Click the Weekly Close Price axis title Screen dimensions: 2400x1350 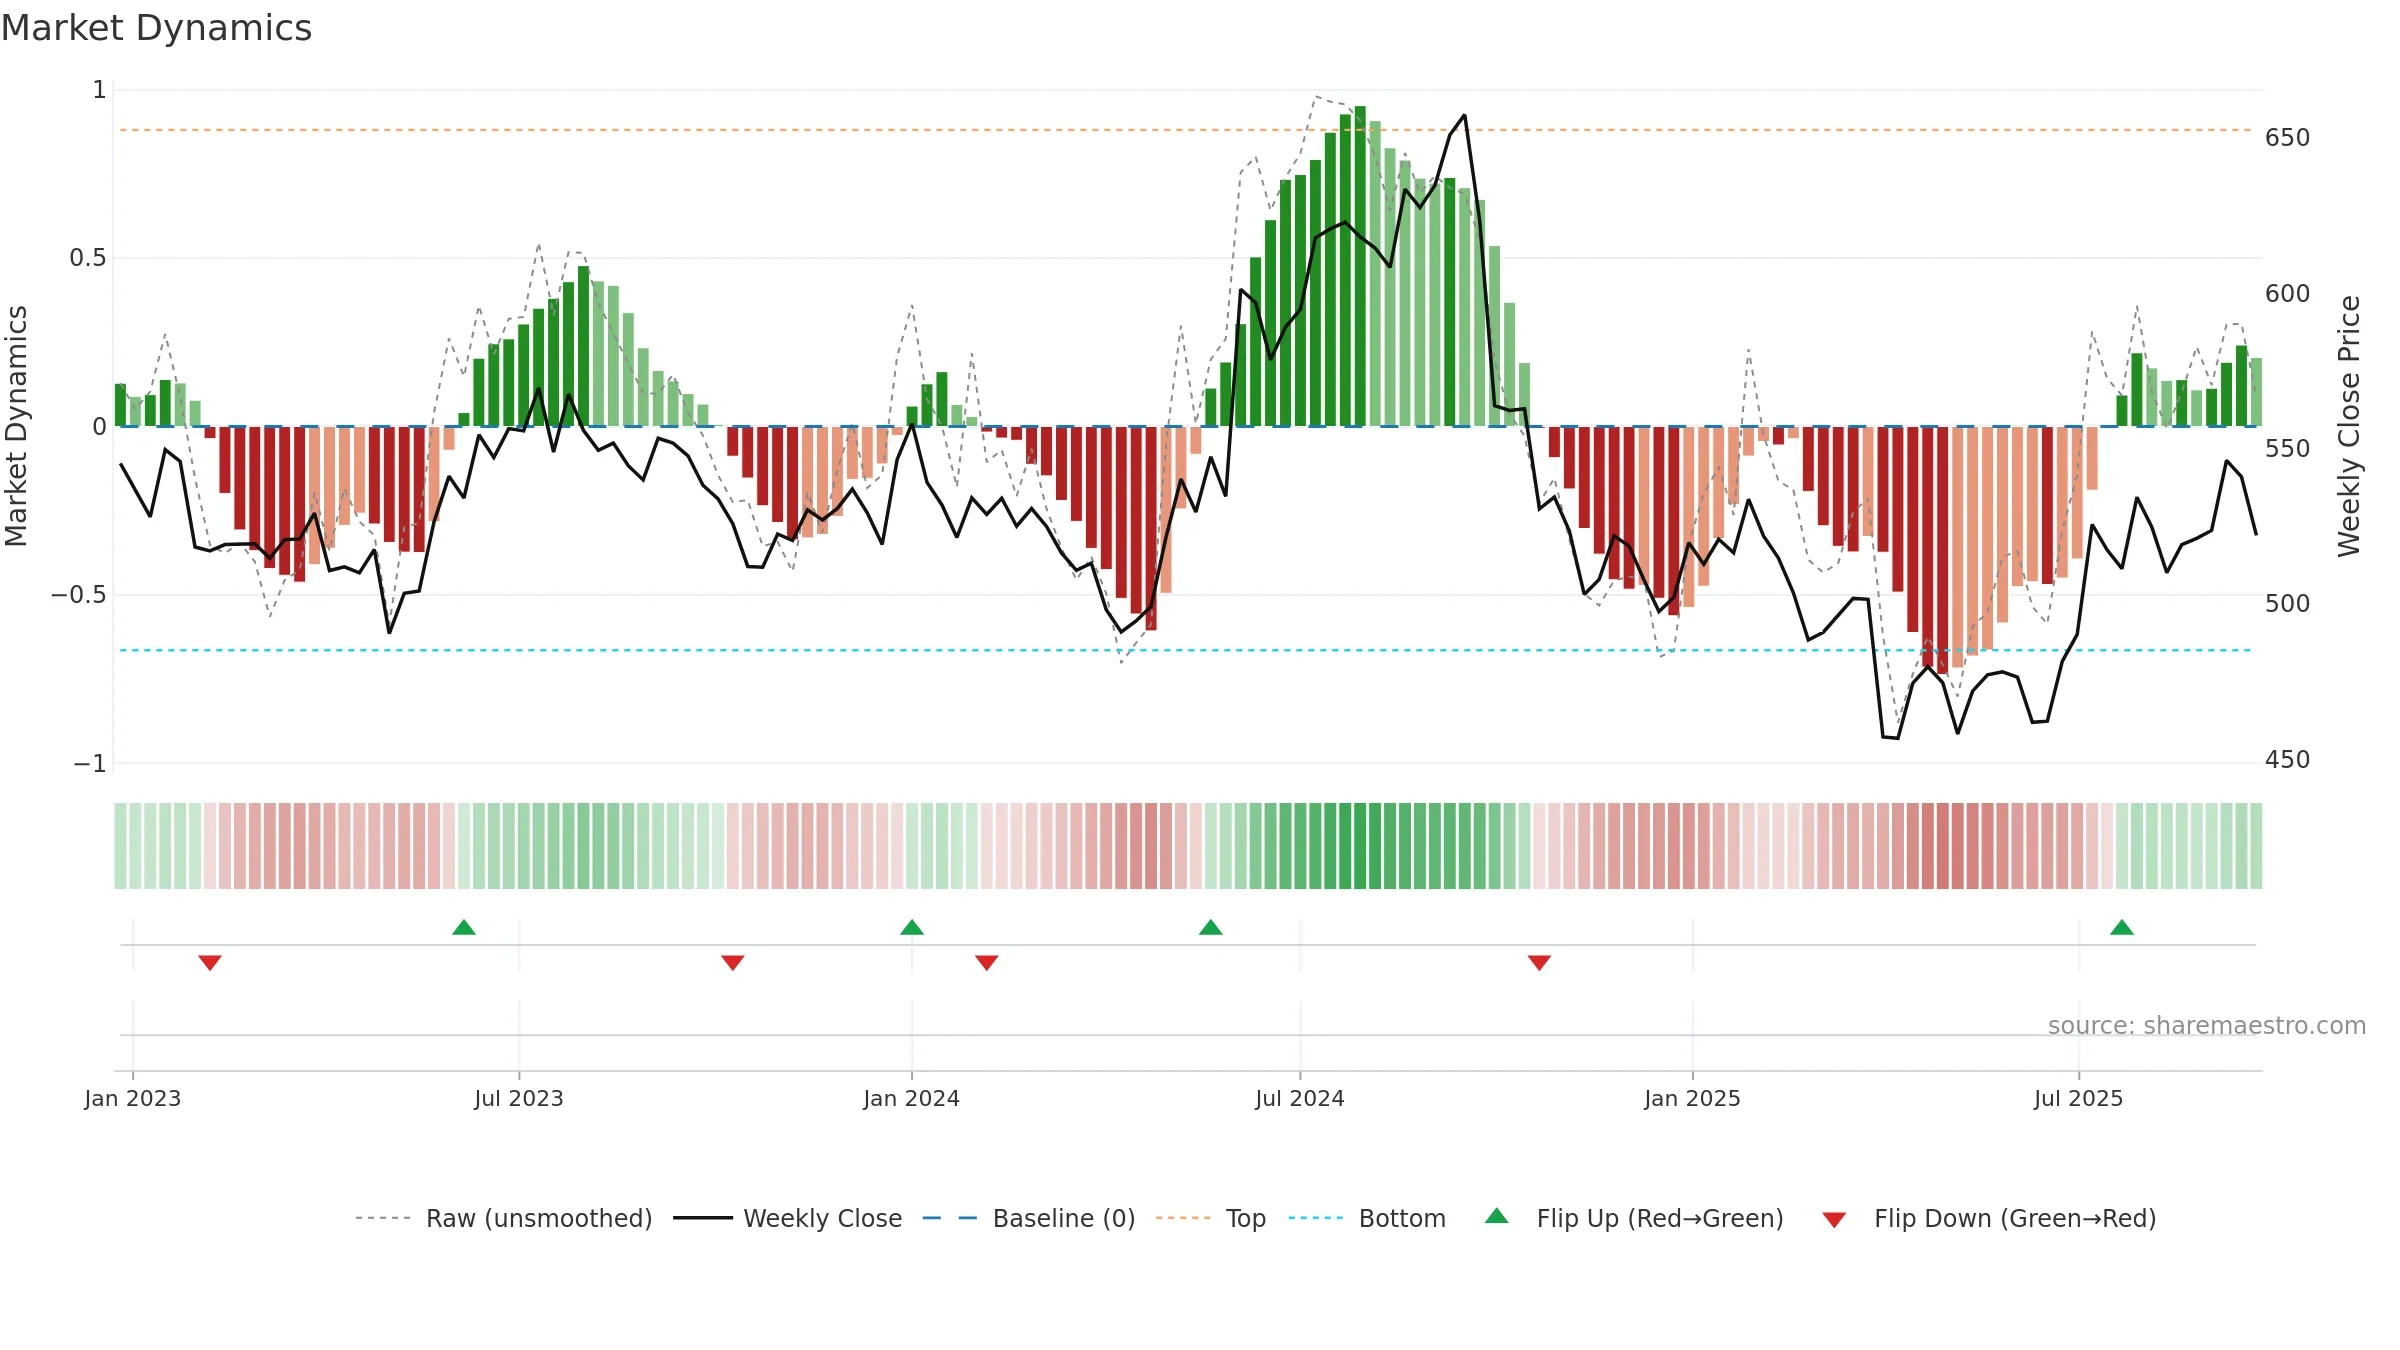[2349, 426]
